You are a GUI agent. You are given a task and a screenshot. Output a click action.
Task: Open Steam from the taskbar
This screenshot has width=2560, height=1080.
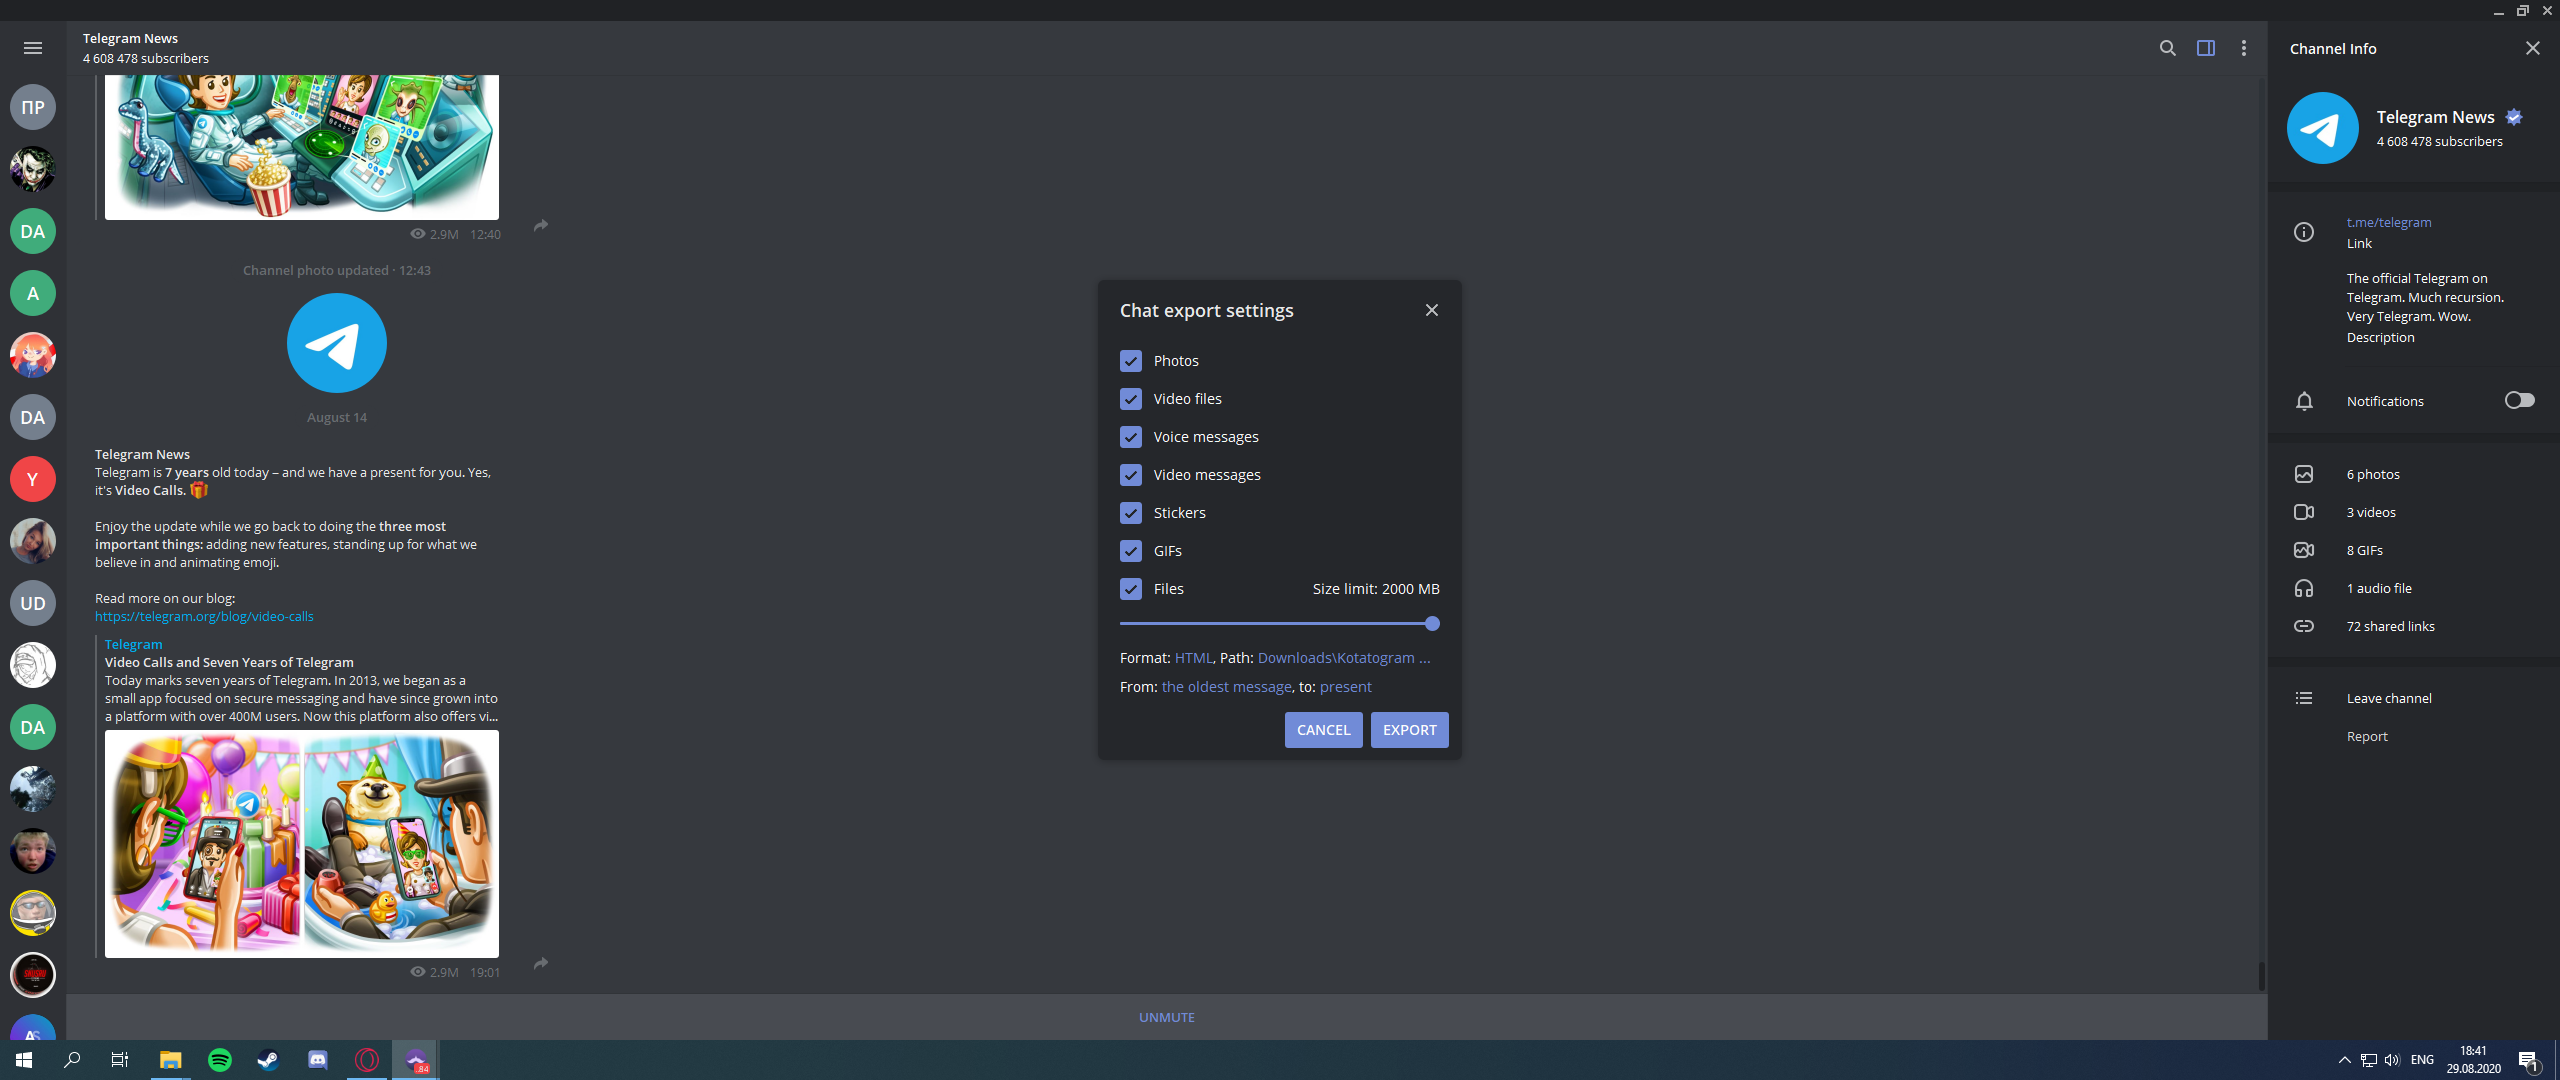[268, 1060]
